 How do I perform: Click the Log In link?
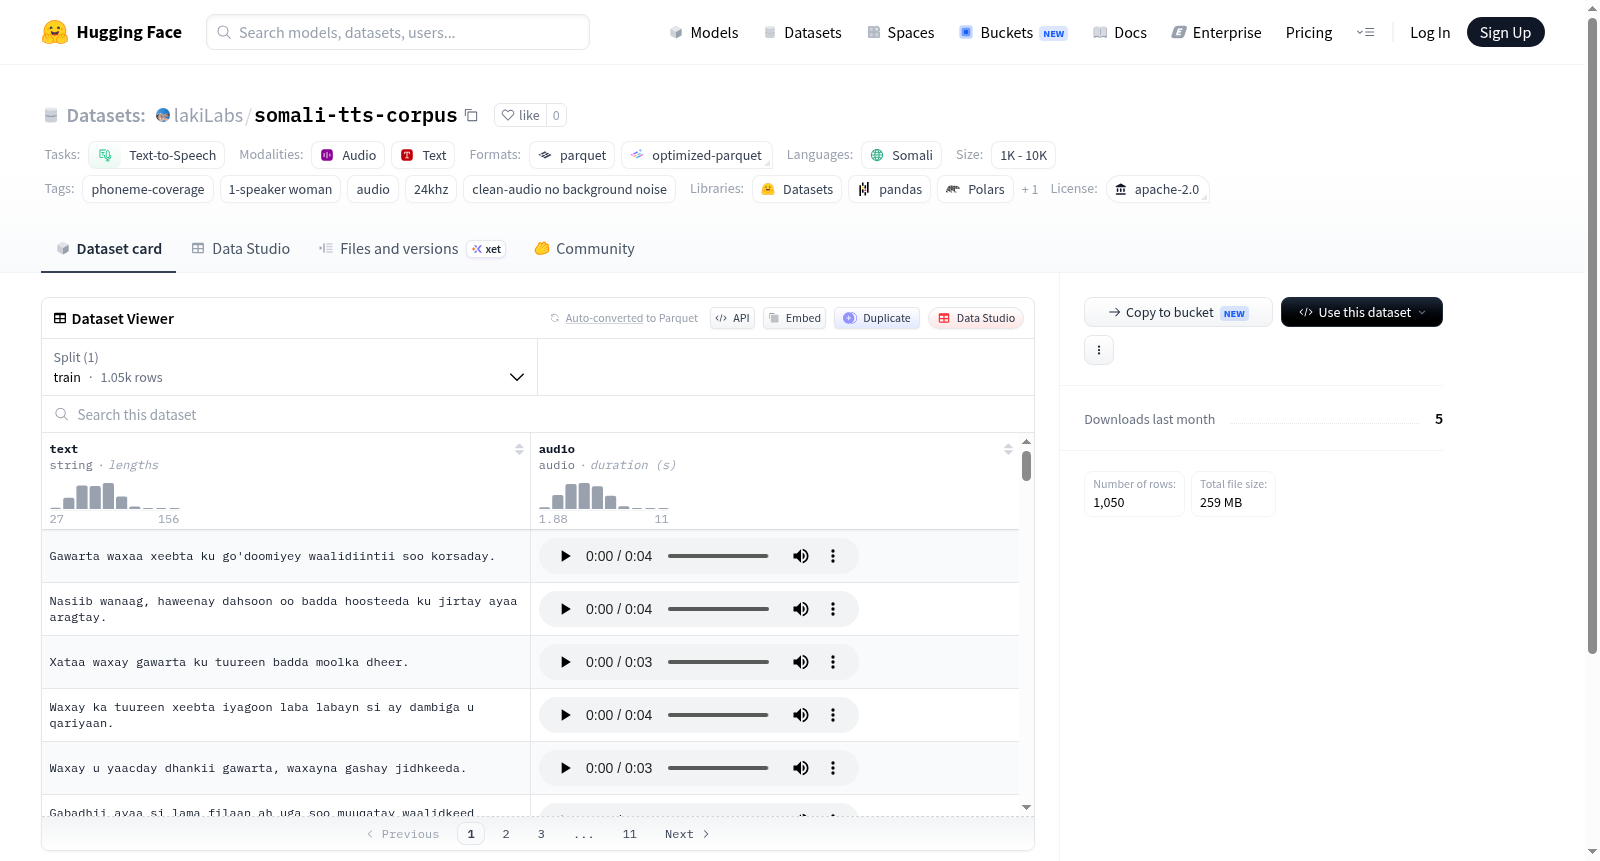(1430, 32)
